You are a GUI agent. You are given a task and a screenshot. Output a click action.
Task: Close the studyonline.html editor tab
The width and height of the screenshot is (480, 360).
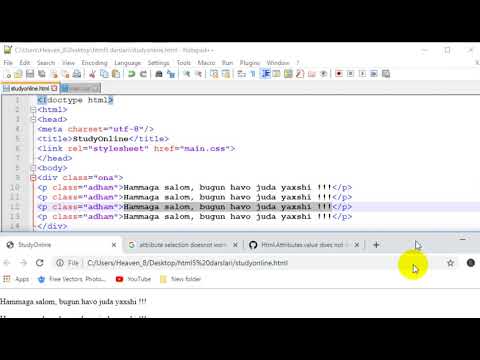54,88
